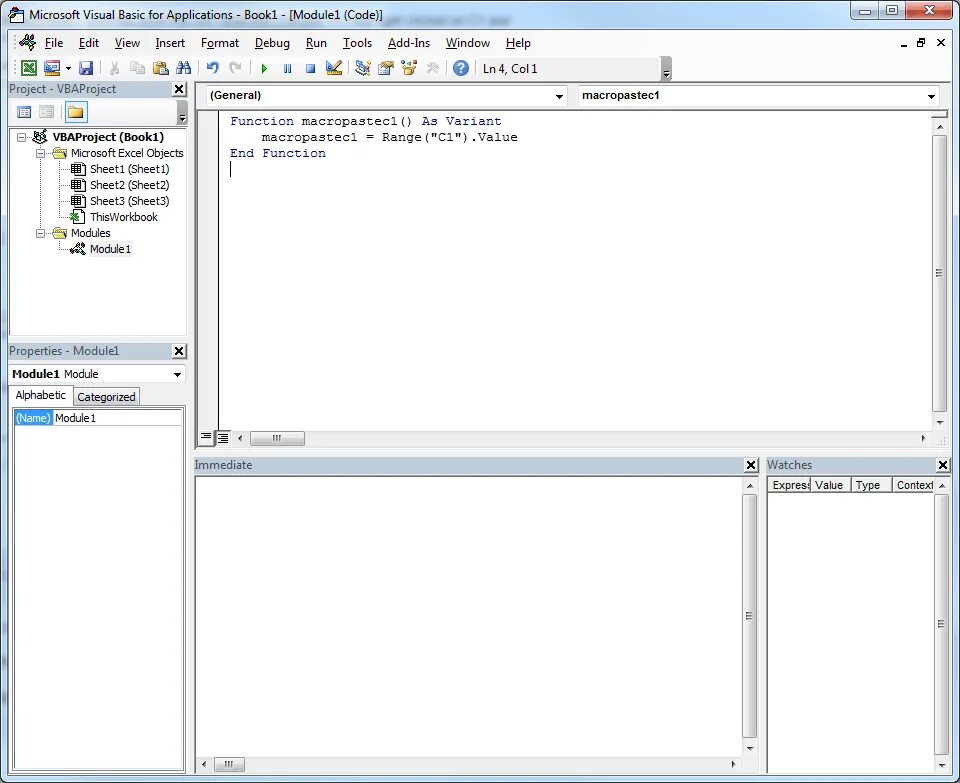This screenshot has width=960, height=783.
Task: Click the View Microsoft Excel toolbar icon
Action: click(29, 68)
